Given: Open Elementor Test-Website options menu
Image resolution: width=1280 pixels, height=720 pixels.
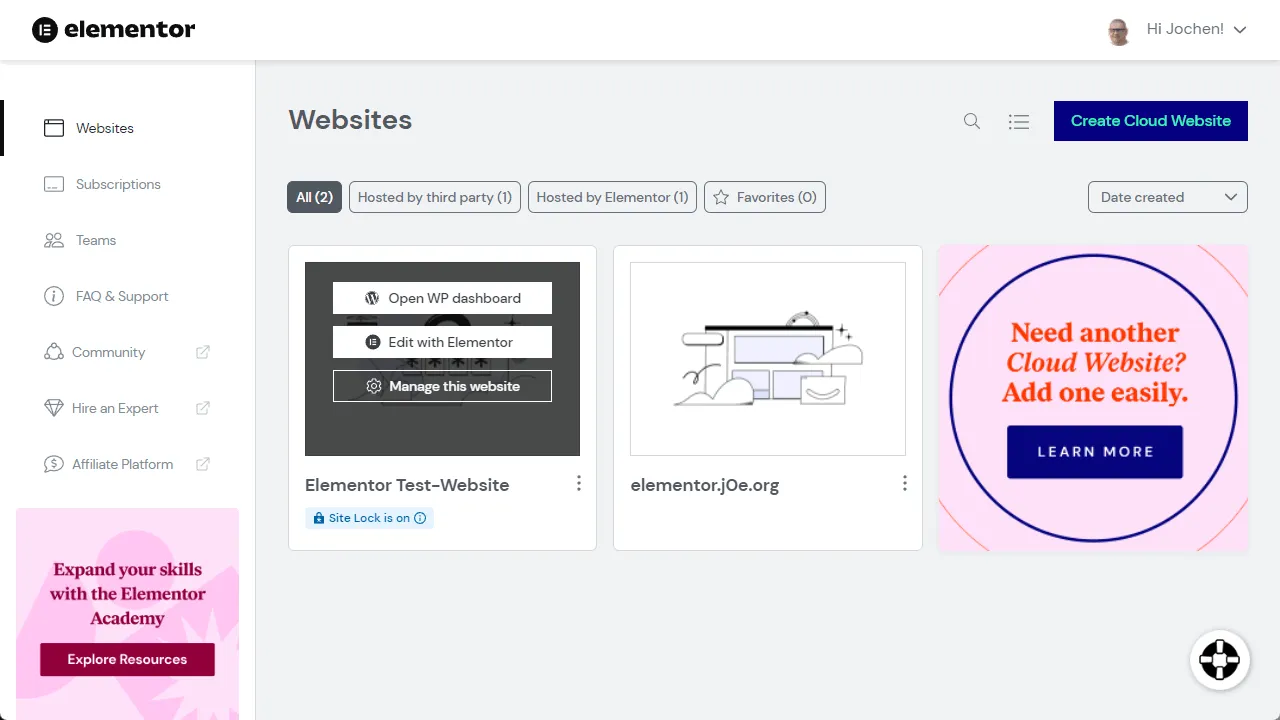Looking at the screenshot, I should [579, 483].
